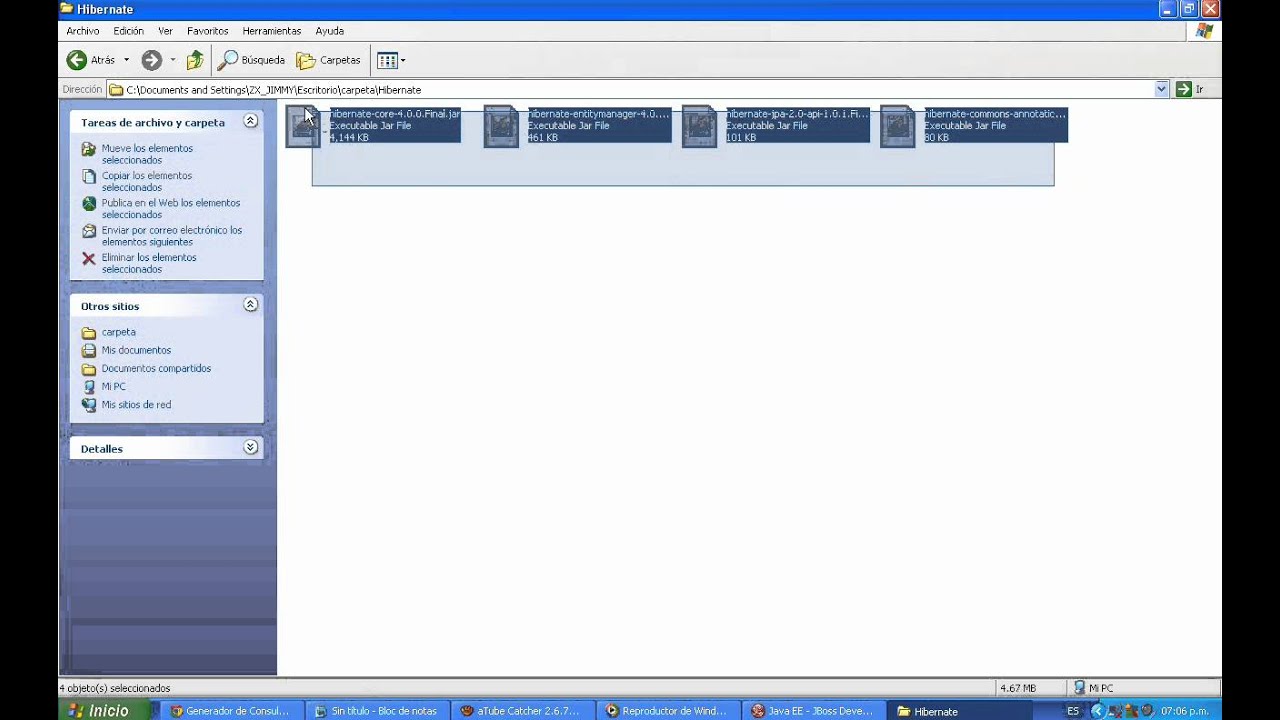Open Documentos compartidos link
The height and width of the screenshot is (720, 1280).
point(156,368)
